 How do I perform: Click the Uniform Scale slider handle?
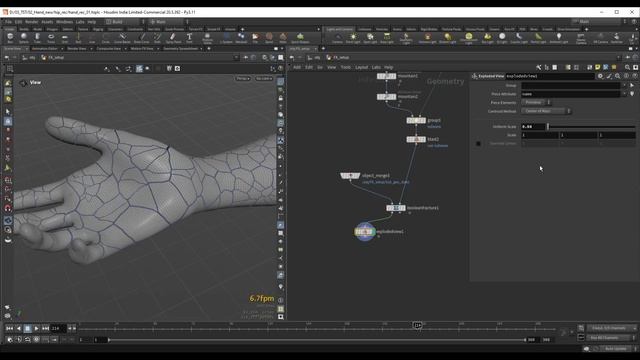click(x=548, y=127)
